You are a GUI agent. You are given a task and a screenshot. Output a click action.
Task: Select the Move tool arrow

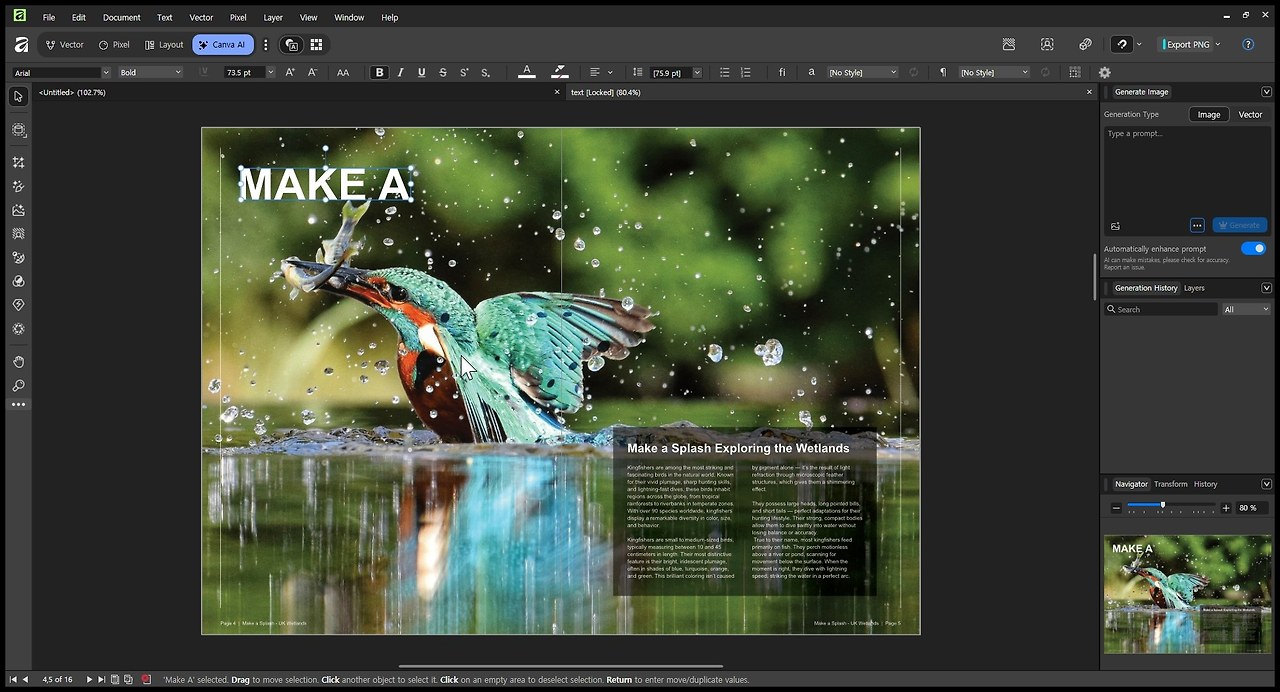[x=18, y=97]
